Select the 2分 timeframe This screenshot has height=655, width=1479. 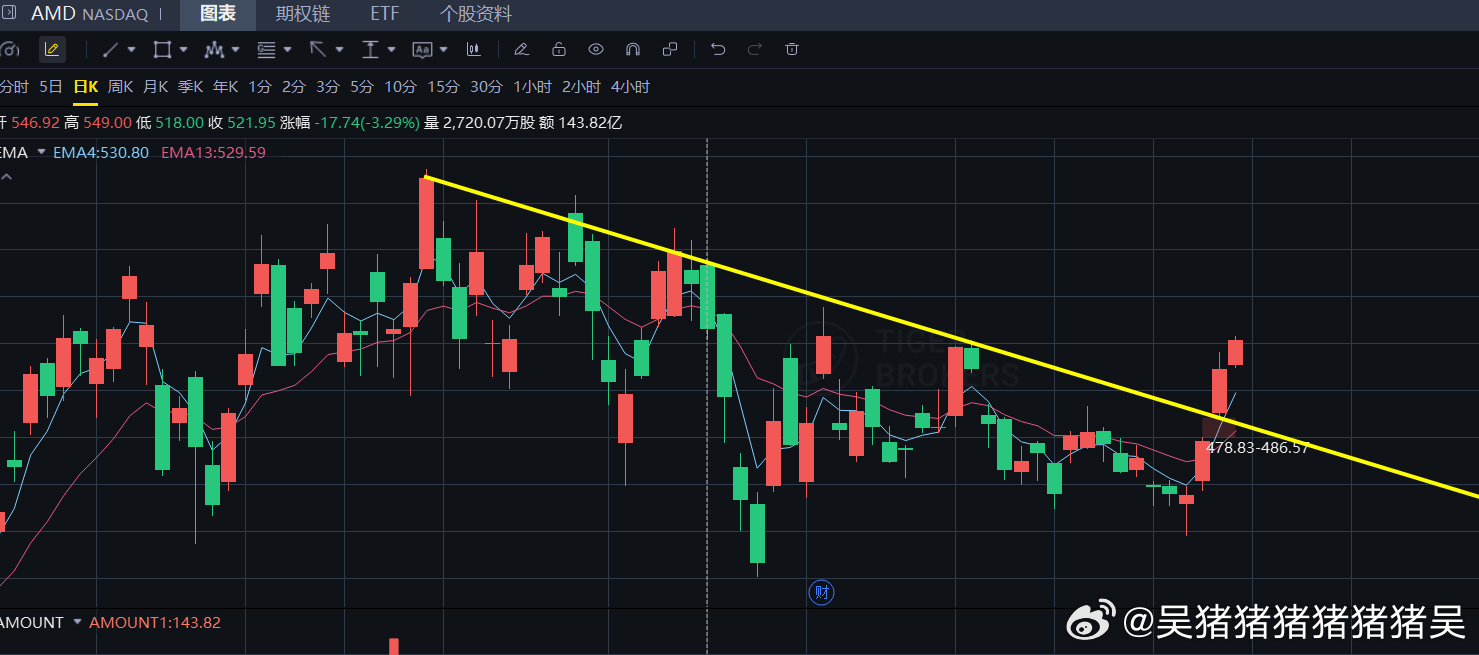294,87
